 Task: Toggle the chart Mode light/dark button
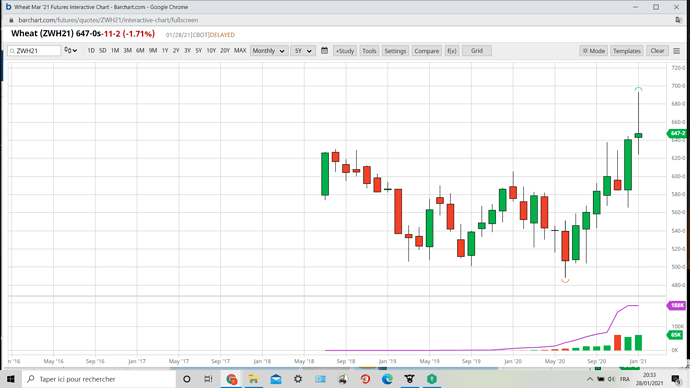click(594, 51)
